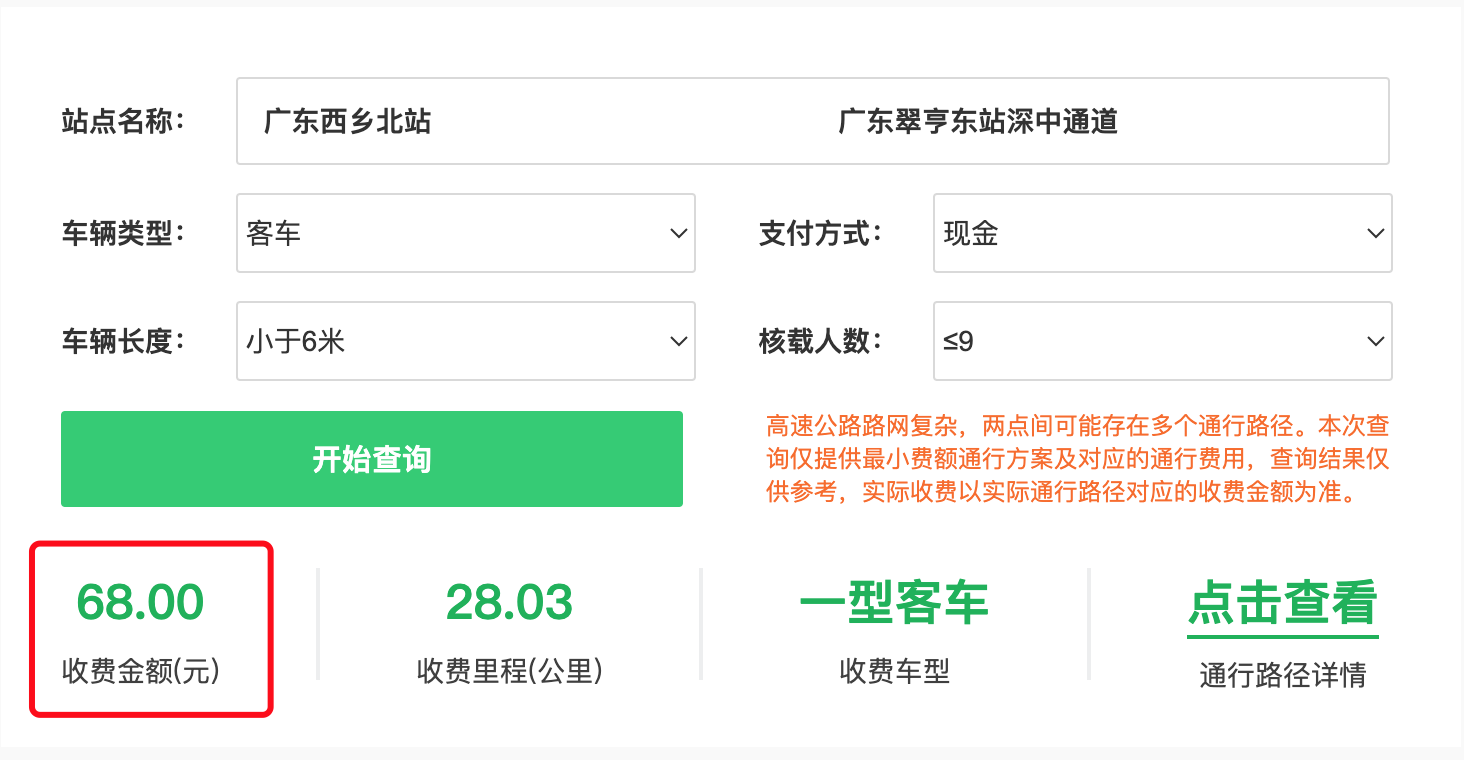Click the 收费金额(元) caption
The image size is (1464, 760).
pyautogui.click(x=140, y=671)
